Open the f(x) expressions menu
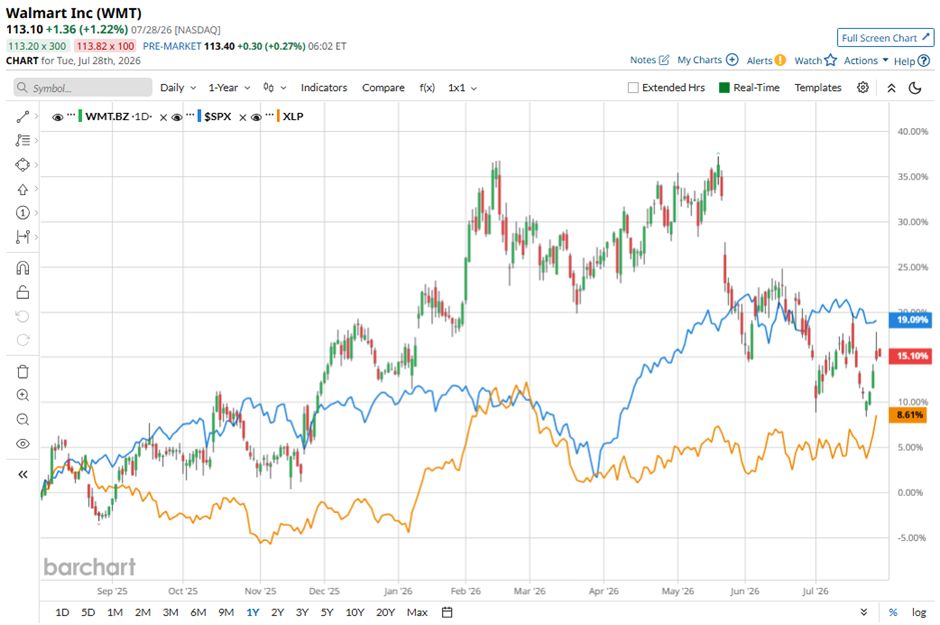This screenshot has height=625, width=940. (427, 87)
